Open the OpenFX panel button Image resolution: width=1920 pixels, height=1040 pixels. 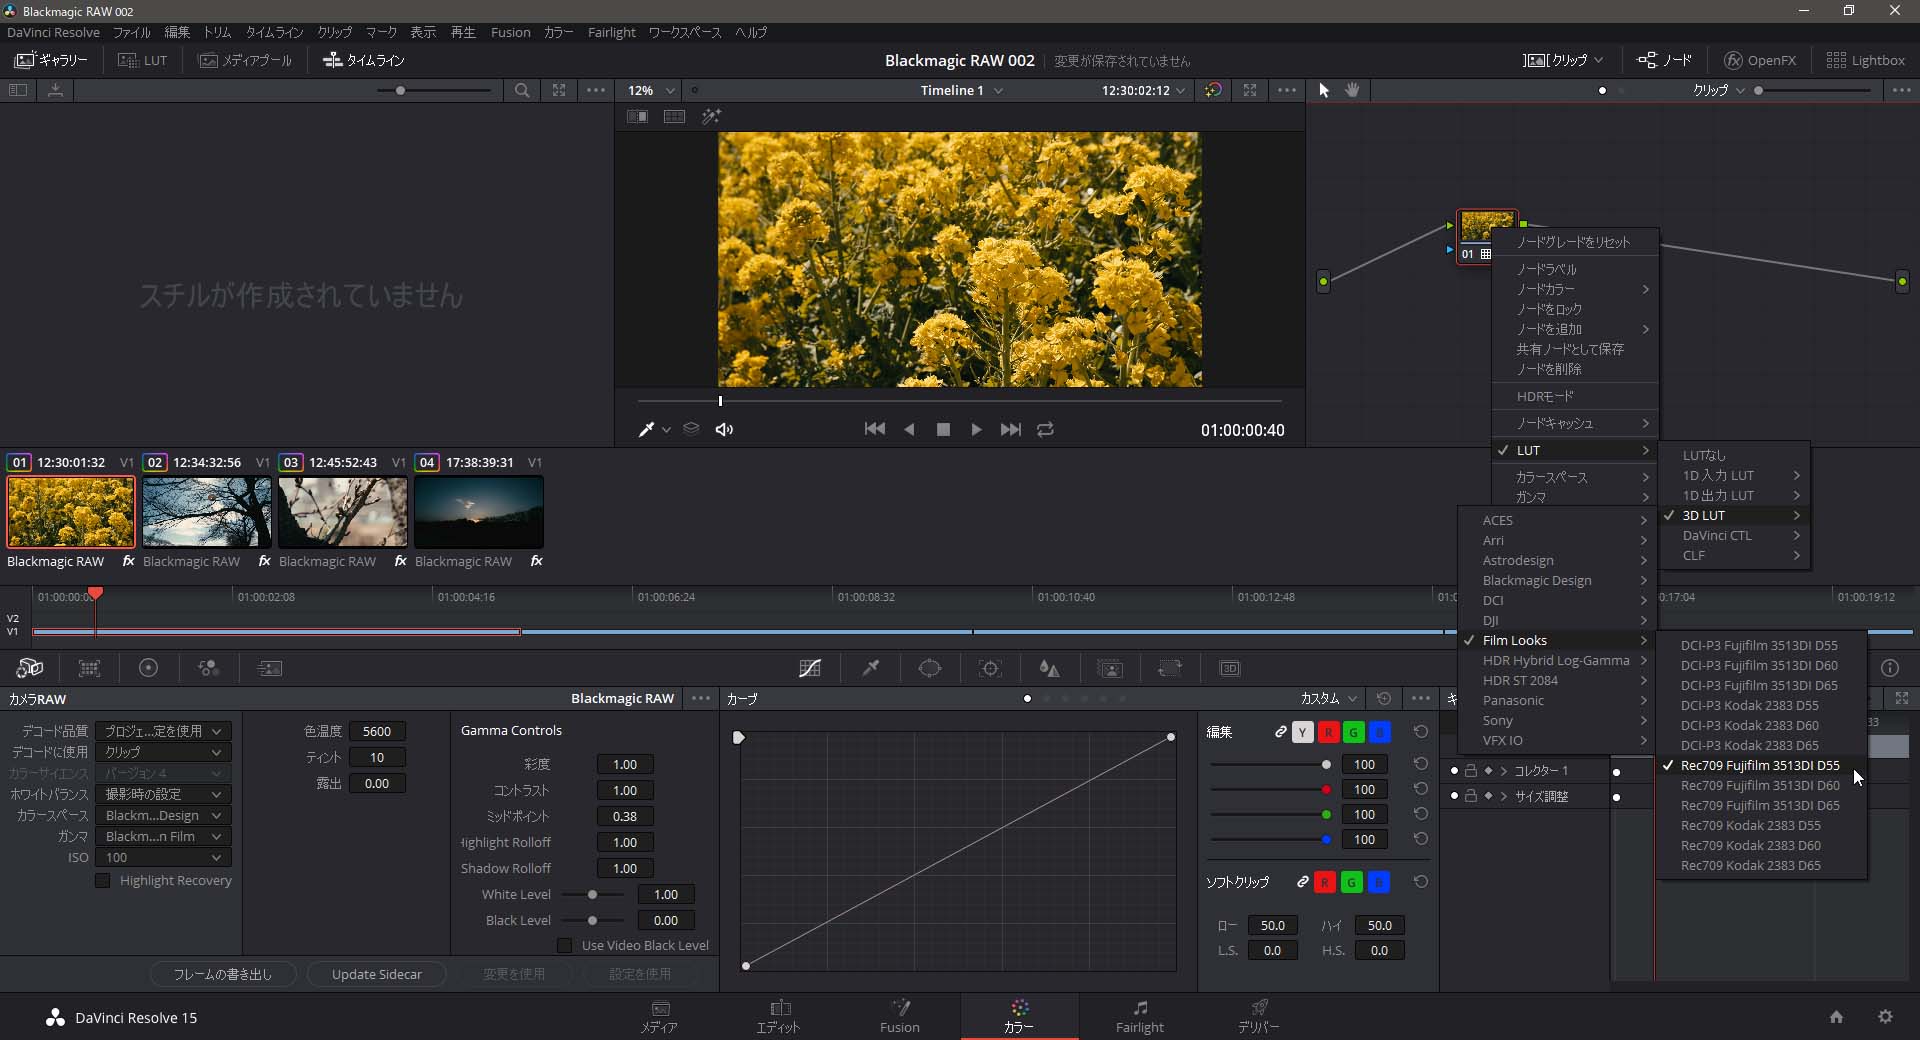(1760, 60)
